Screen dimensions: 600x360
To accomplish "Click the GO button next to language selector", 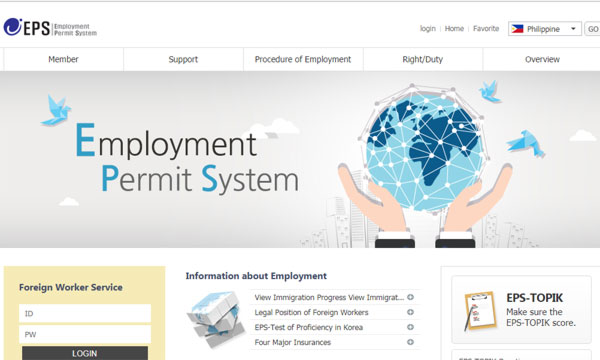I will 592,29.
